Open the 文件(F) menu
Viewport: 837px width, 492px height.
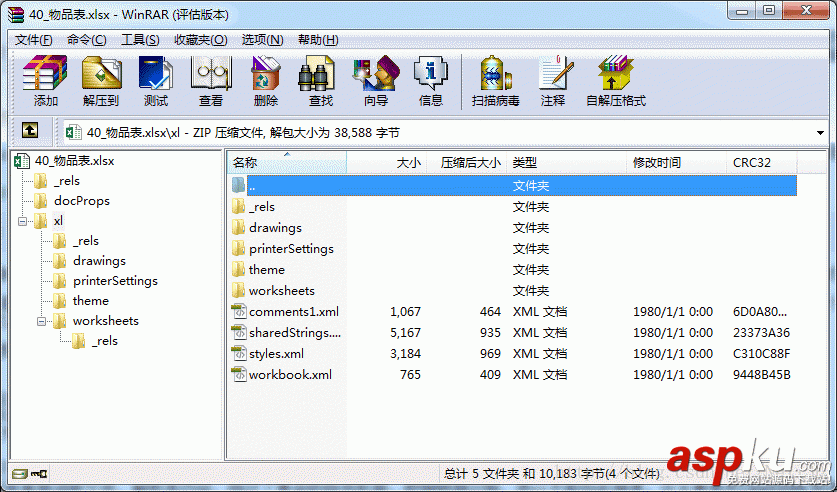click(x=34, y=40)
